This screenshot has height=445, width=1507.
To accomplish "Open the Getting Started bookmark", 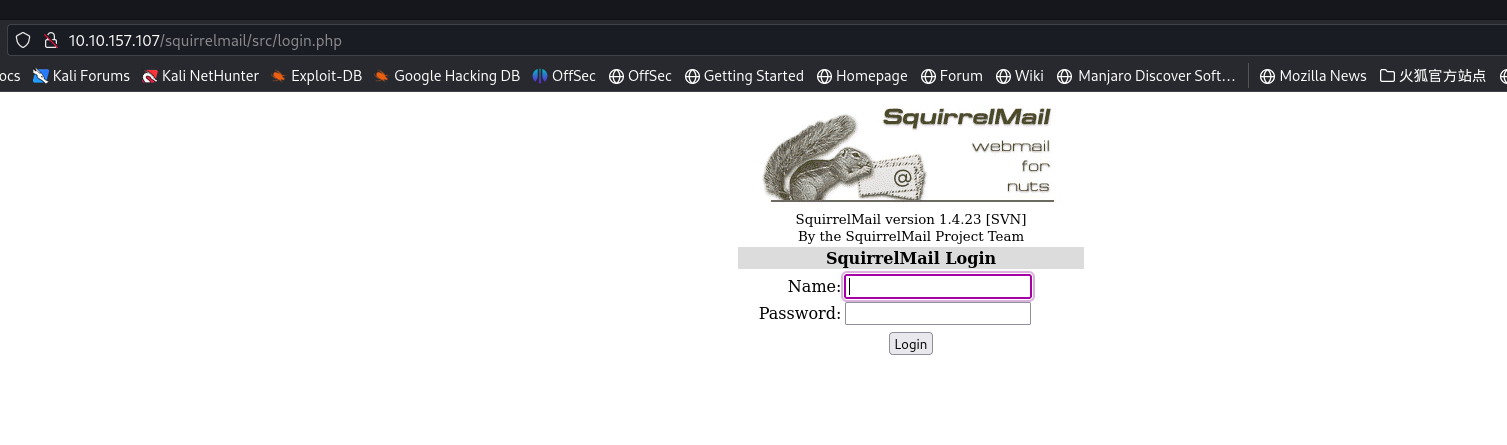I will (744, 76).
